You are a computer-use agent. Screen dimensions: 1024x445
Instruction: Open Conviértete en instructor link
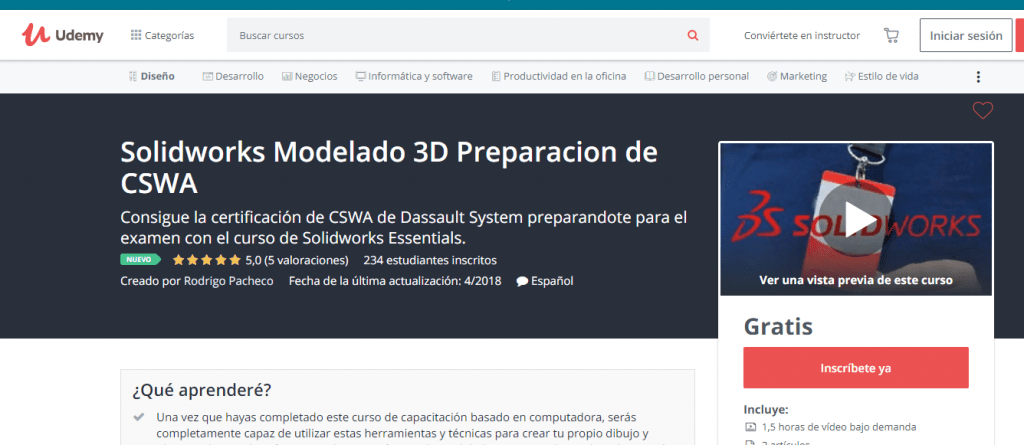801,35
